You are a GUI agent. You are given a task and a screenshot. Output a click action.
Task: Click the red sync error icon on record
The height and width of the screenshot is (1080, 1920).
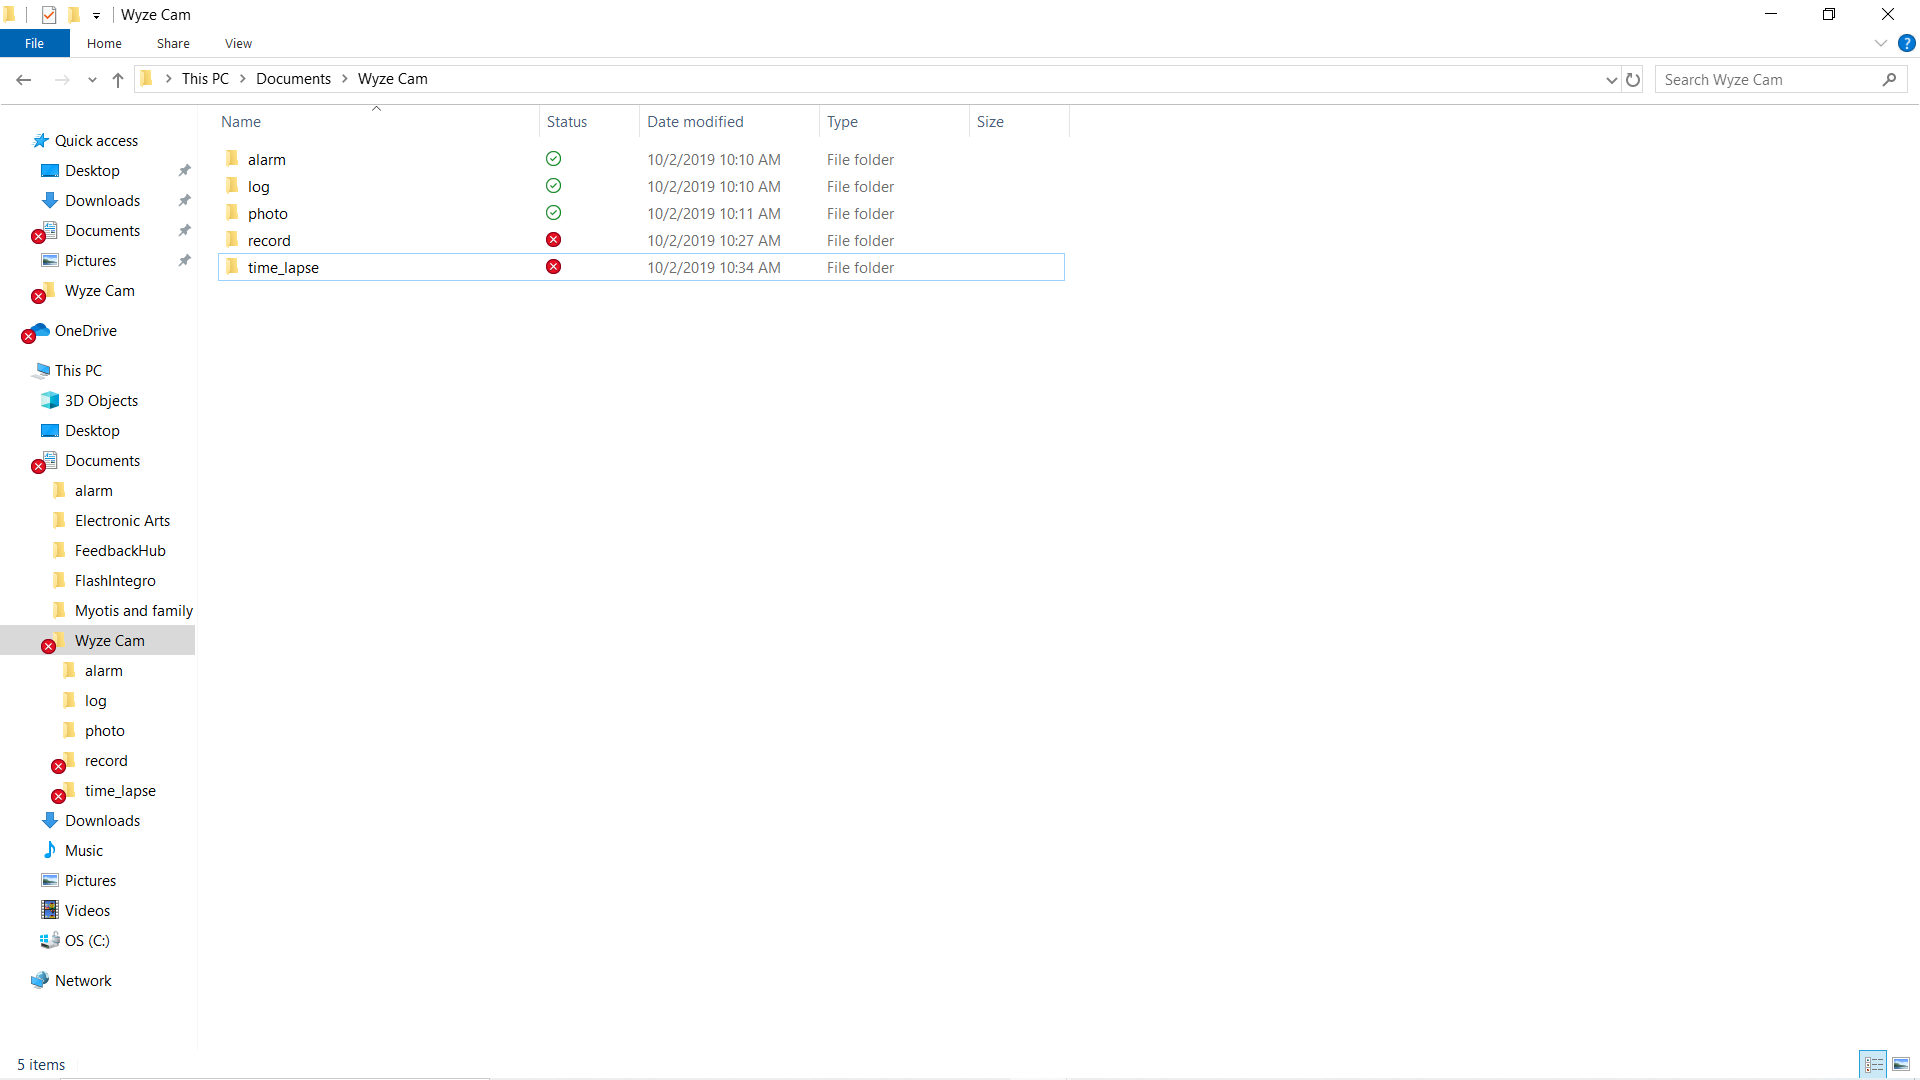pyautogui.click(x=553, y=240)
